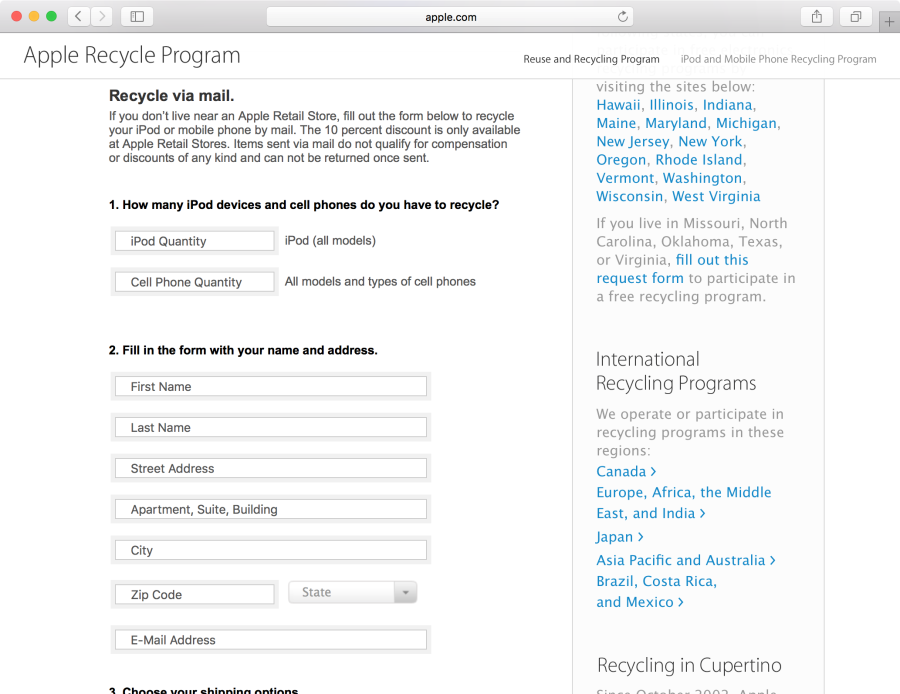The width and height of the screenshot is (900, 694).
Task: Open Asia Pacific and Australia link
Action: tap(686, 560)
